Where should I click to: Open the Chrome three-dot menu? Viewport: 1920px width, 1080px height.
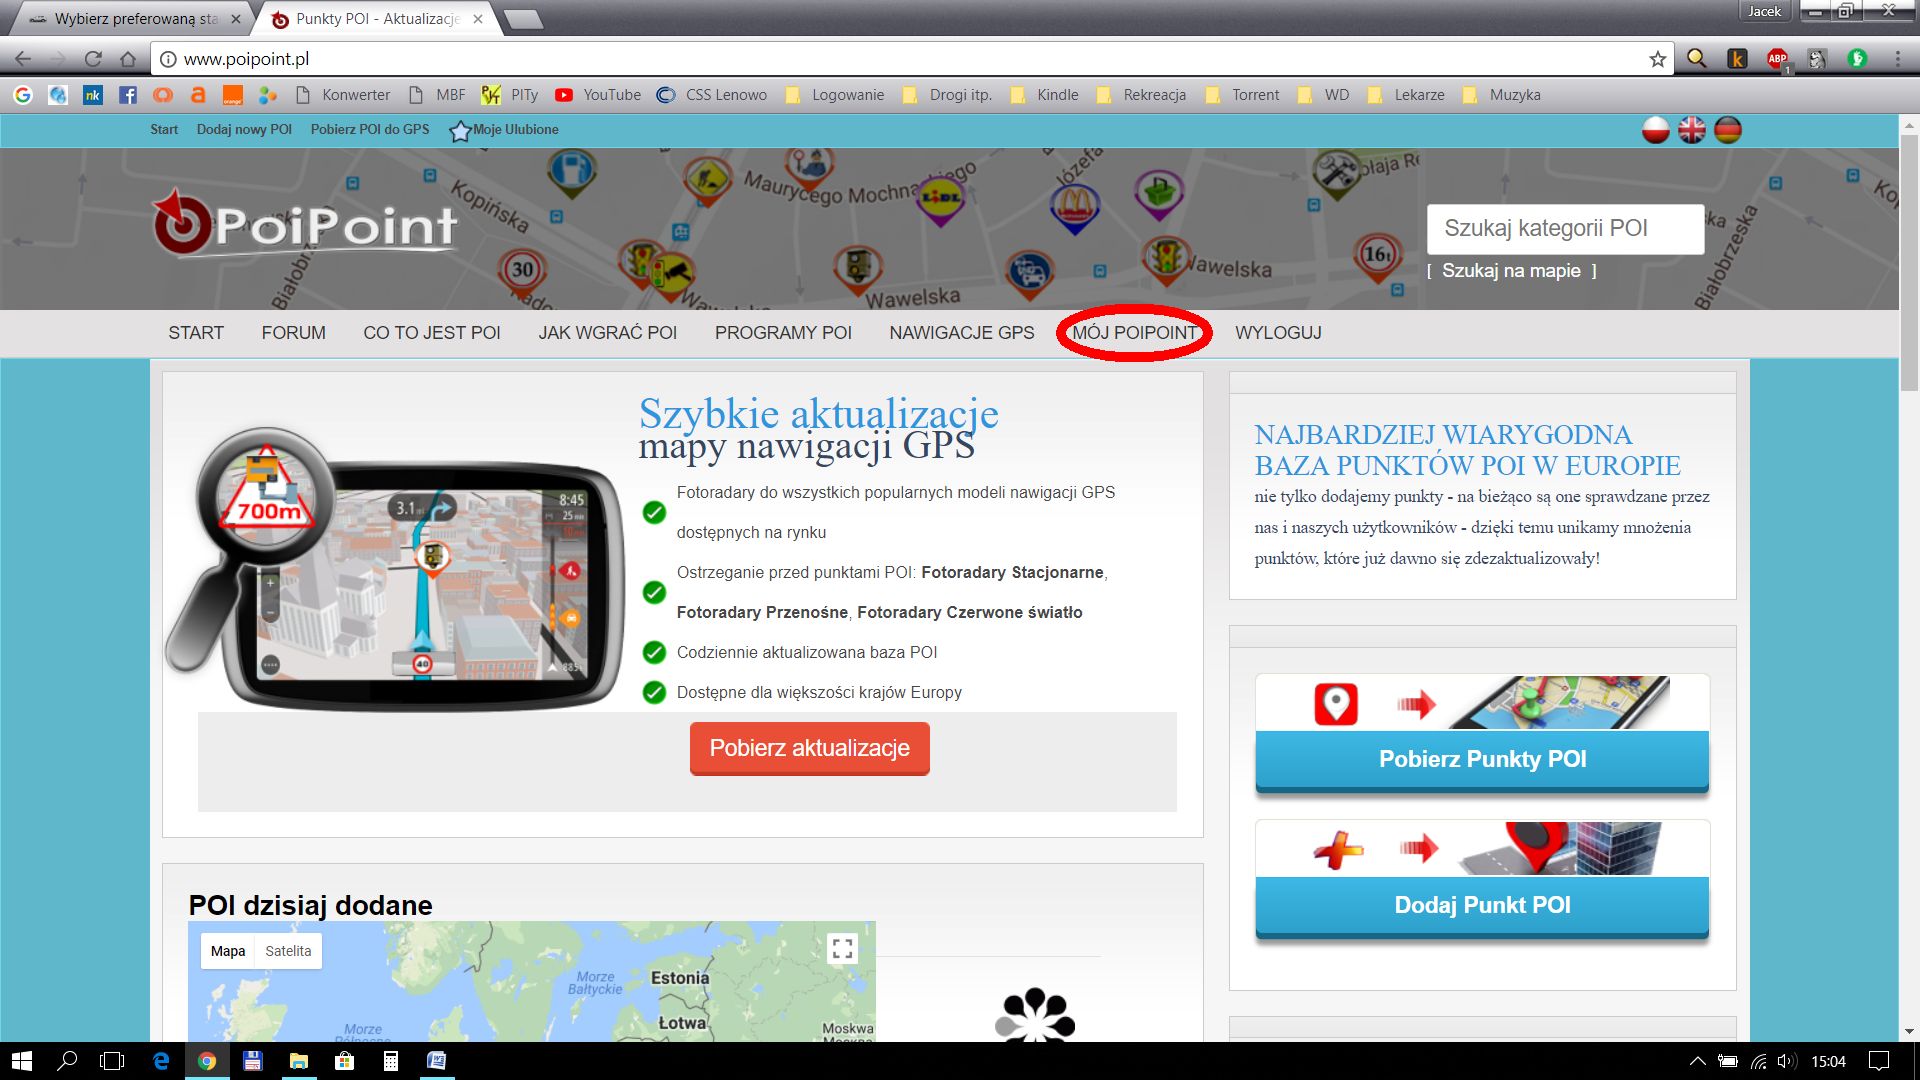coord(1897,59)
